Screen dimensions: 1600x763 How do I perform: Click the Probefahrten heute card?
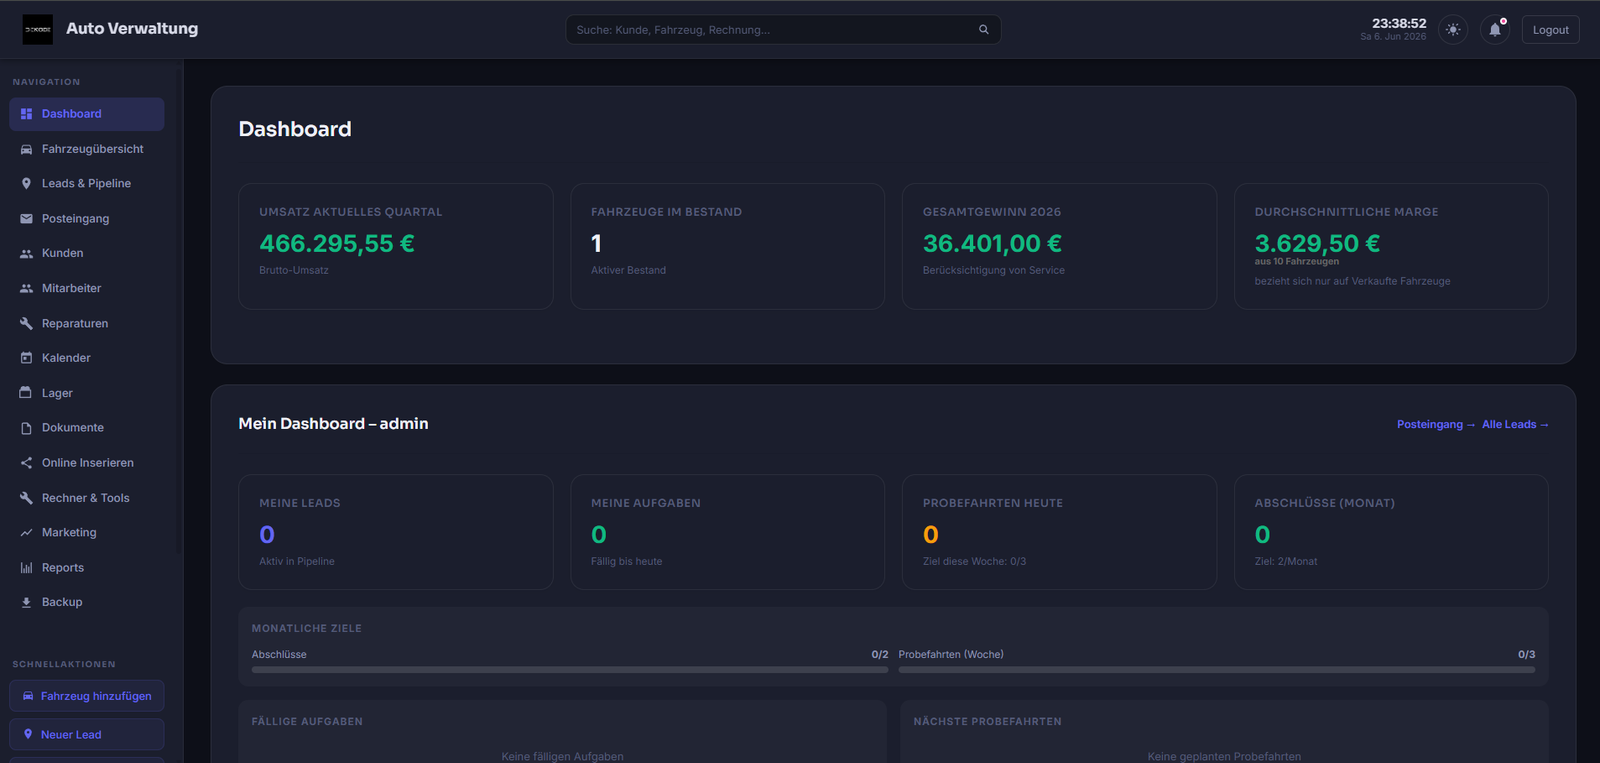1059,532
